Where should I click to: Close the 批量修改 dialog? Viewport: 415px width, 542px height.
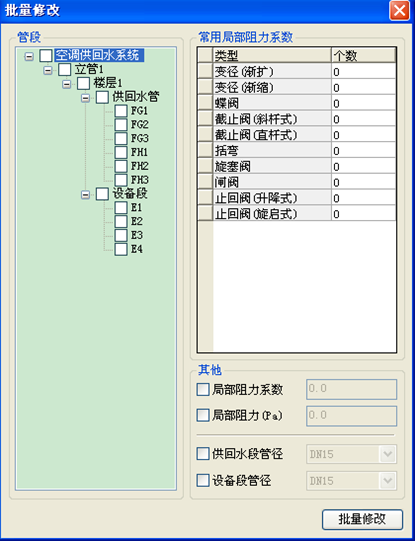click(x=399, y=10)
